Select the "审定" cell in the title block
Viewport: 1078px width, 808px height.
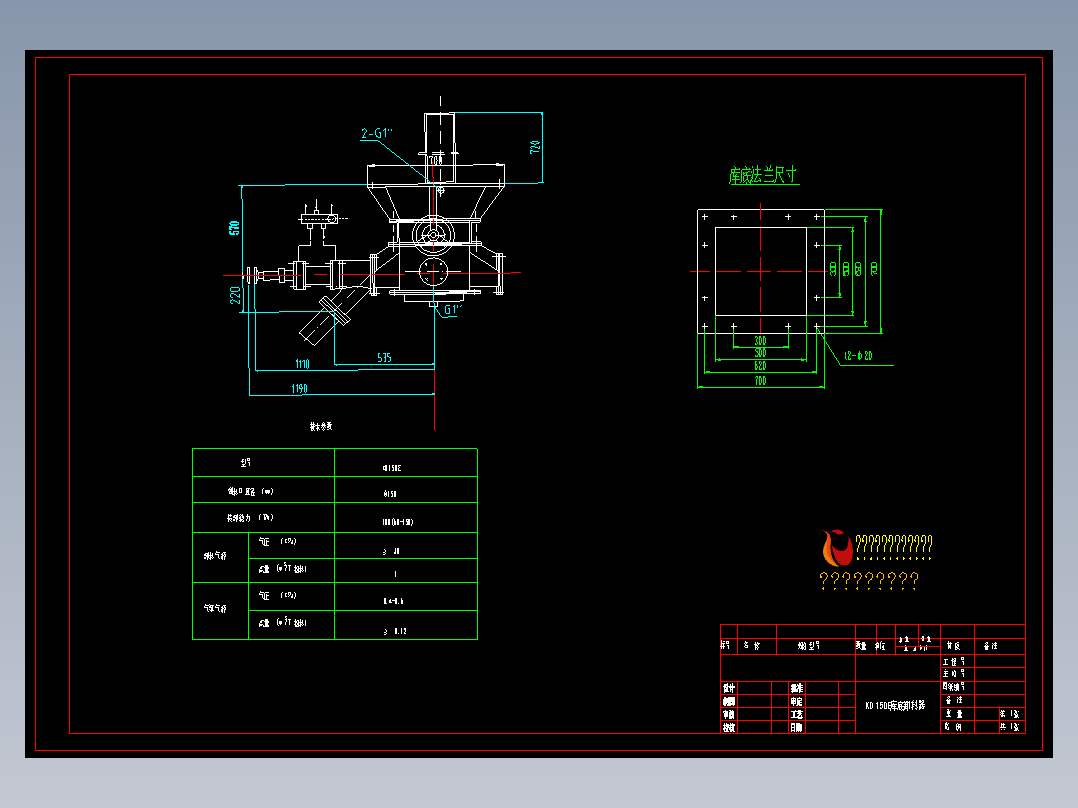pyautogui.click(x=796, y=701)
